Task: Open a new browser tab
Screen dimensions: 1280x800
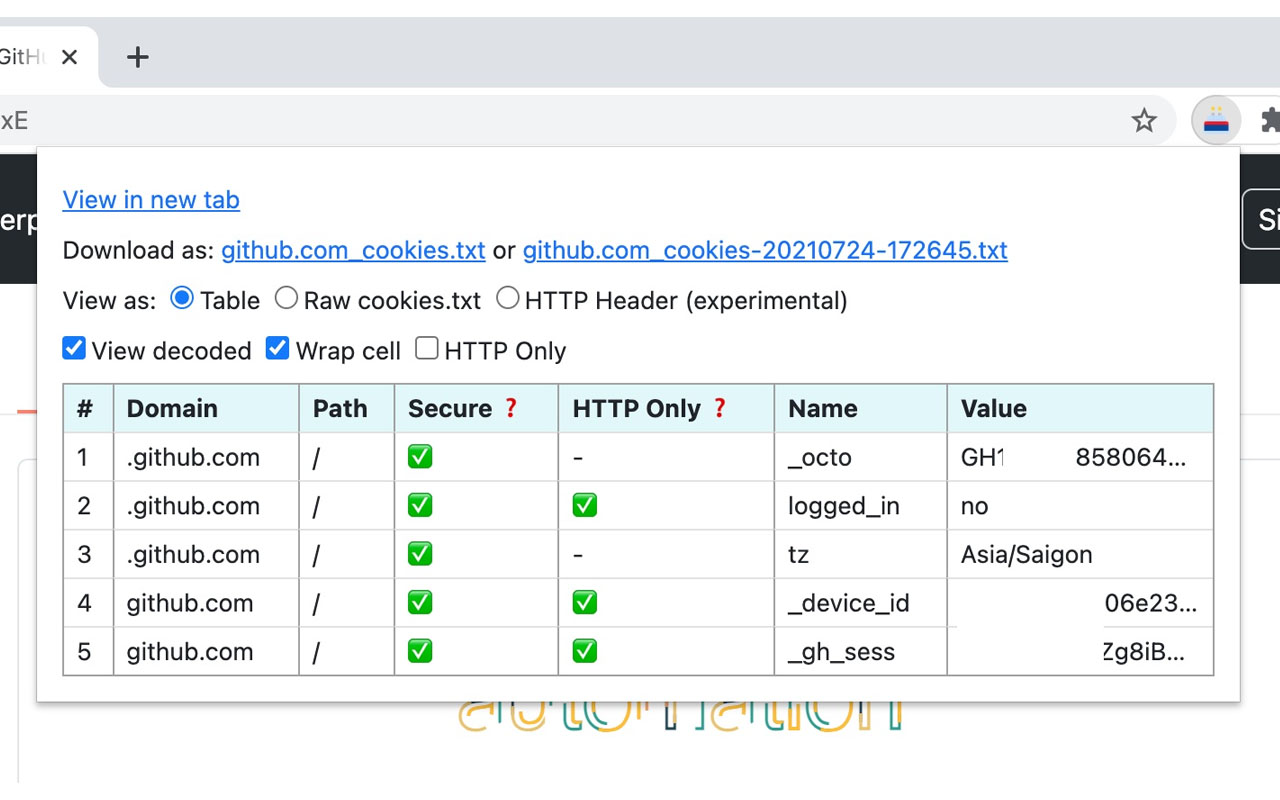Action: [x=138, y=57]
